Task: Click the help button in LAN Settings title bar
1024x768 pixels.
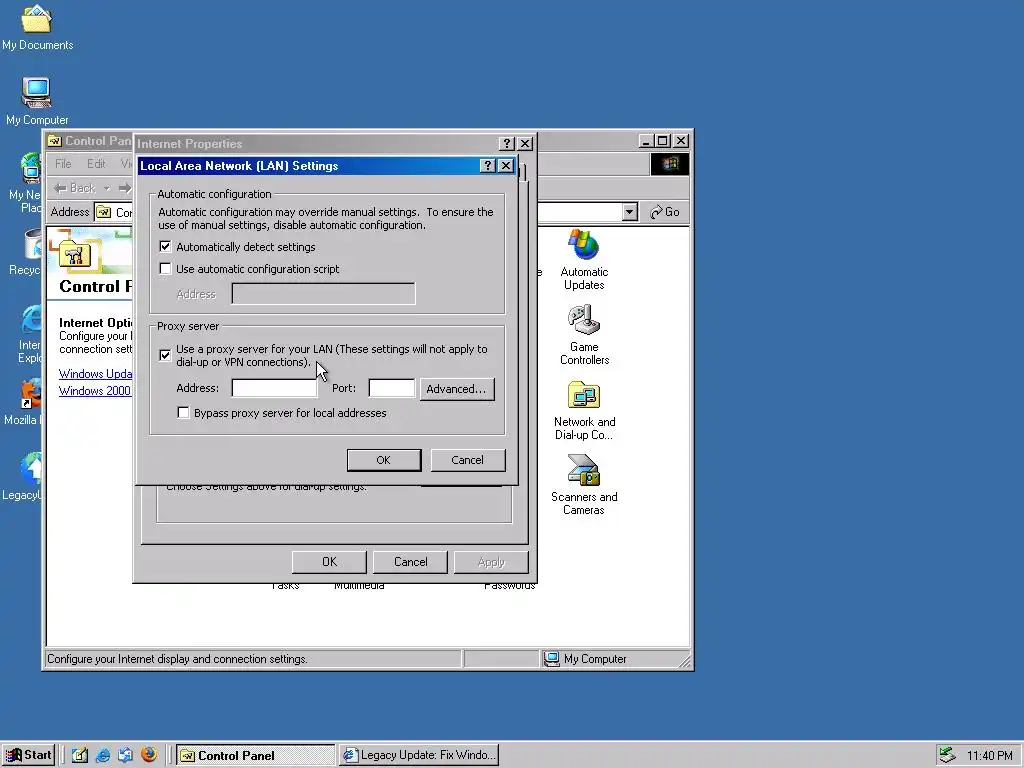Action: pos(487,166)
